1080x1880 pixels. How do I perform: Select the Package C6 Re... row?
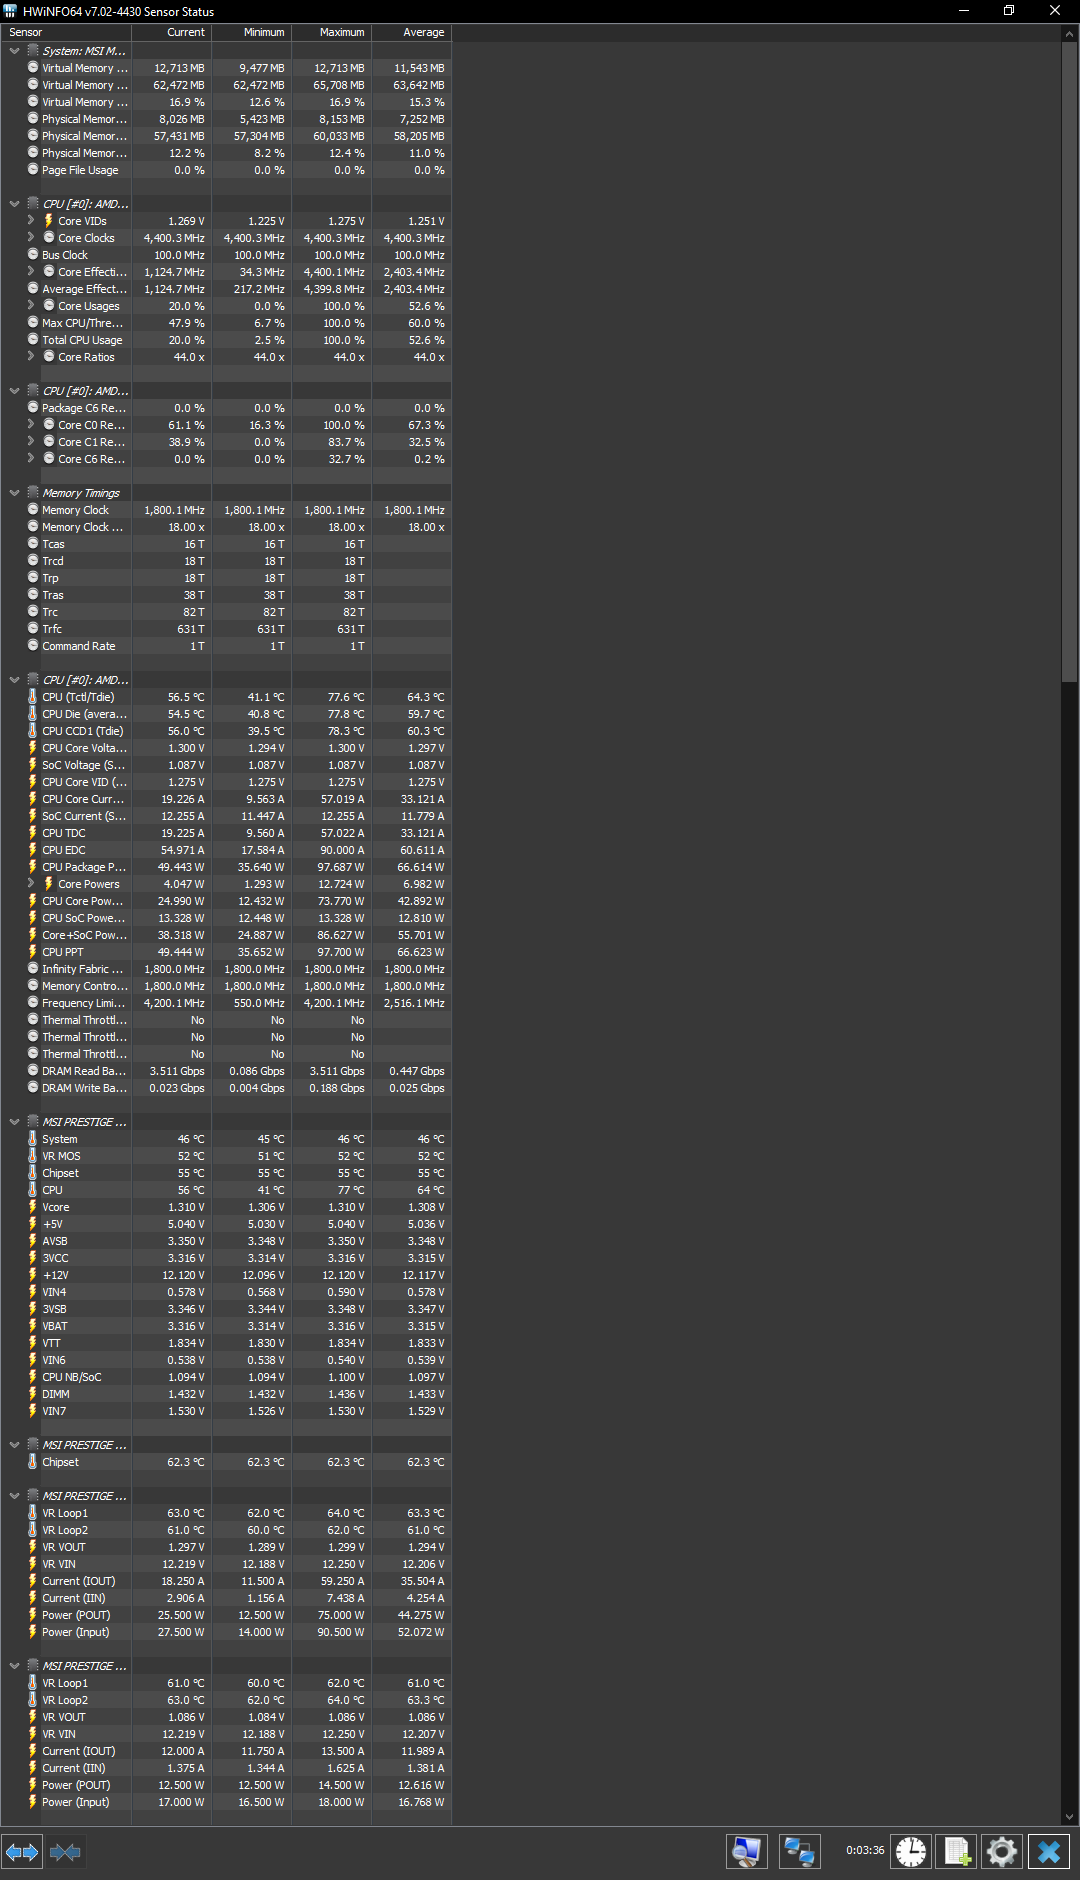coord(226,408)
